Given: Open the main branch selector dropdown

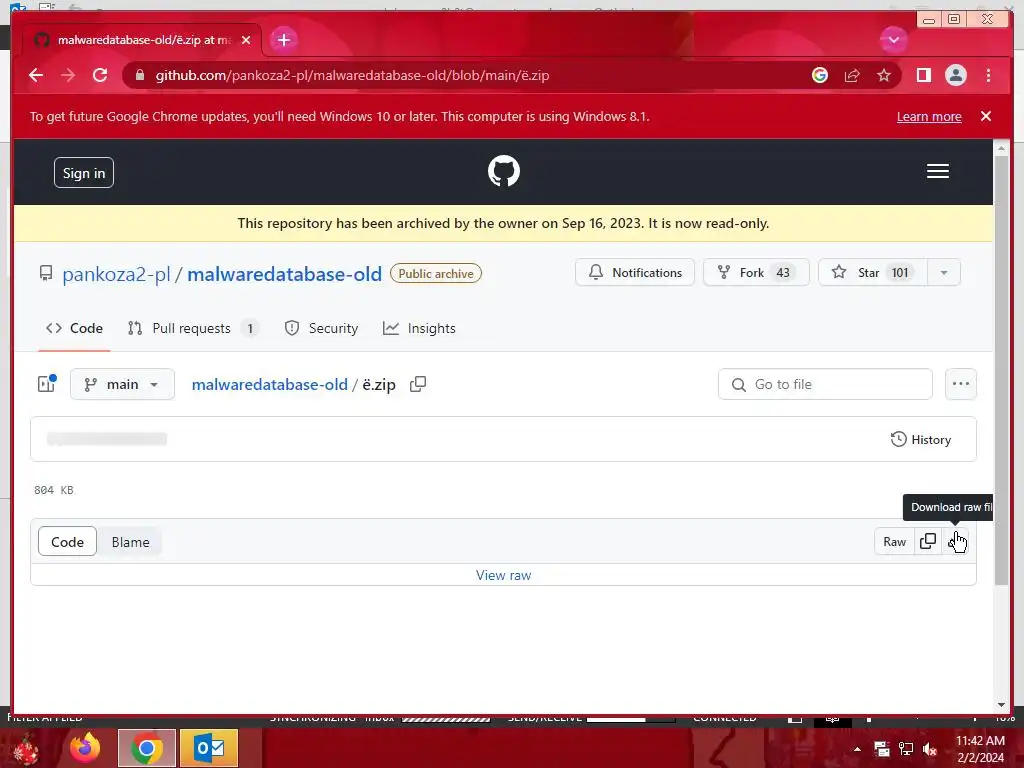Looking at the screenshot, I should tap(122, 384).
